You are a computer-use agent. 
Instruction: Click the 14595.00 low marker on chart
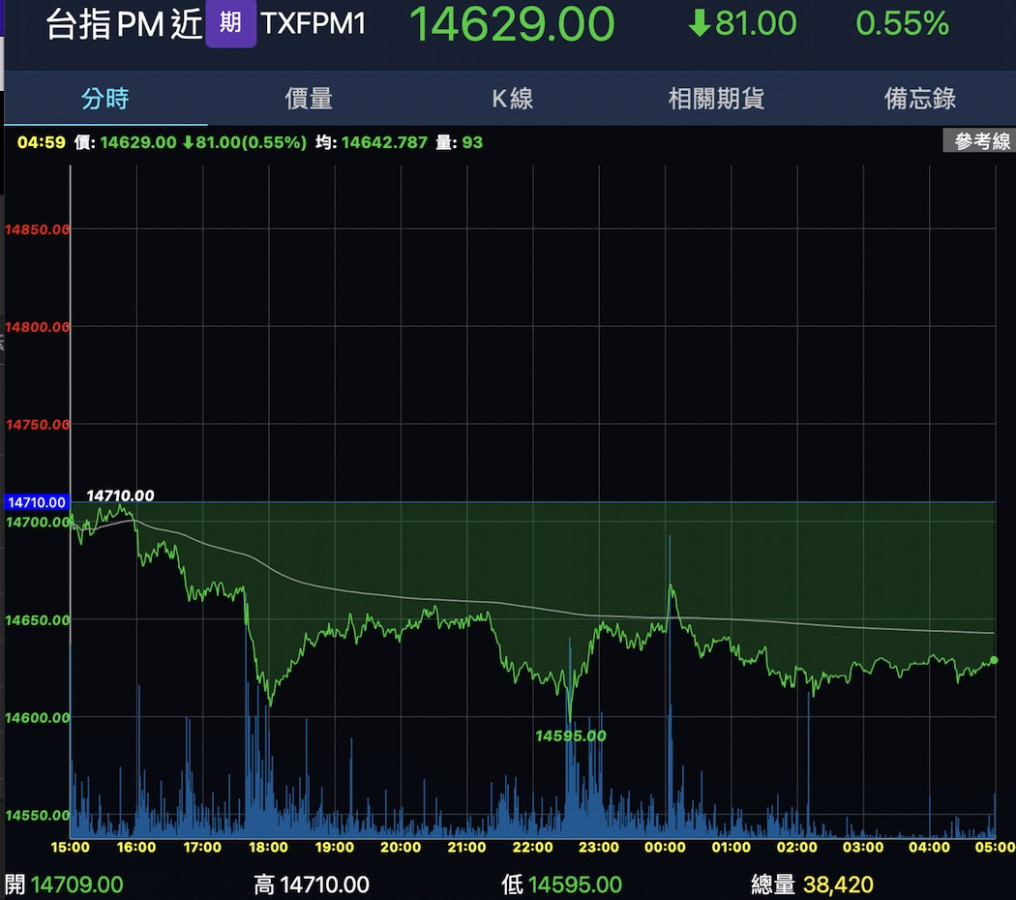pyautogui.click(x=570, y=736)
